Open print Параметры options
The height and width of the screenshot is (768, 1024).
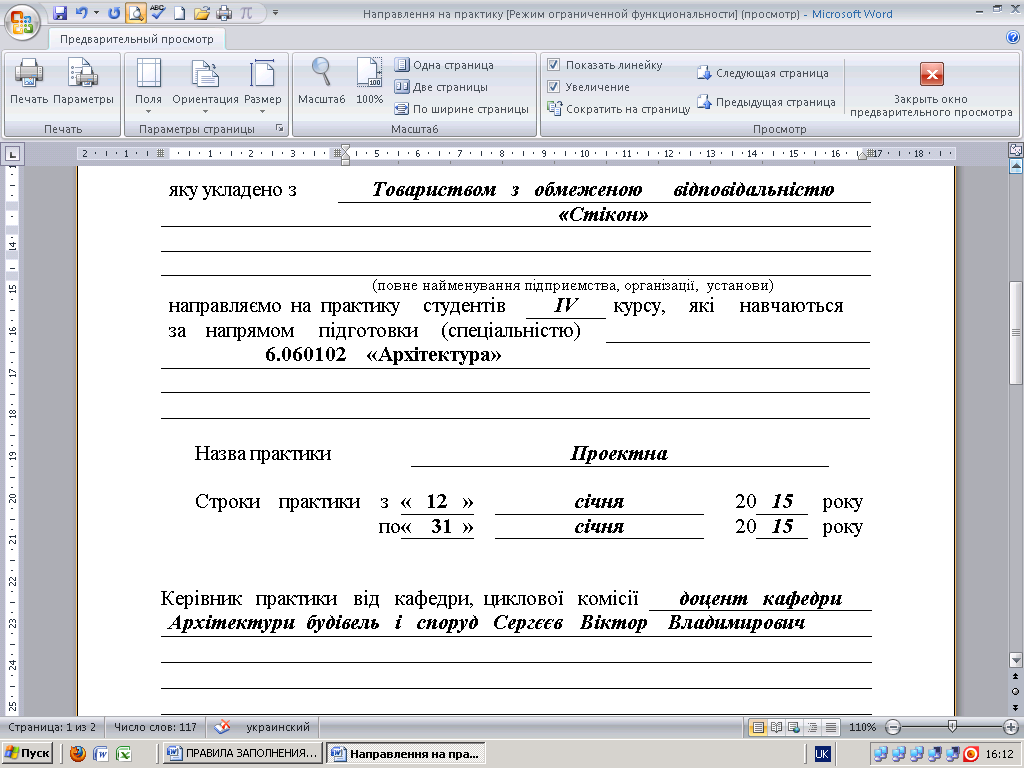click(83, 81)
